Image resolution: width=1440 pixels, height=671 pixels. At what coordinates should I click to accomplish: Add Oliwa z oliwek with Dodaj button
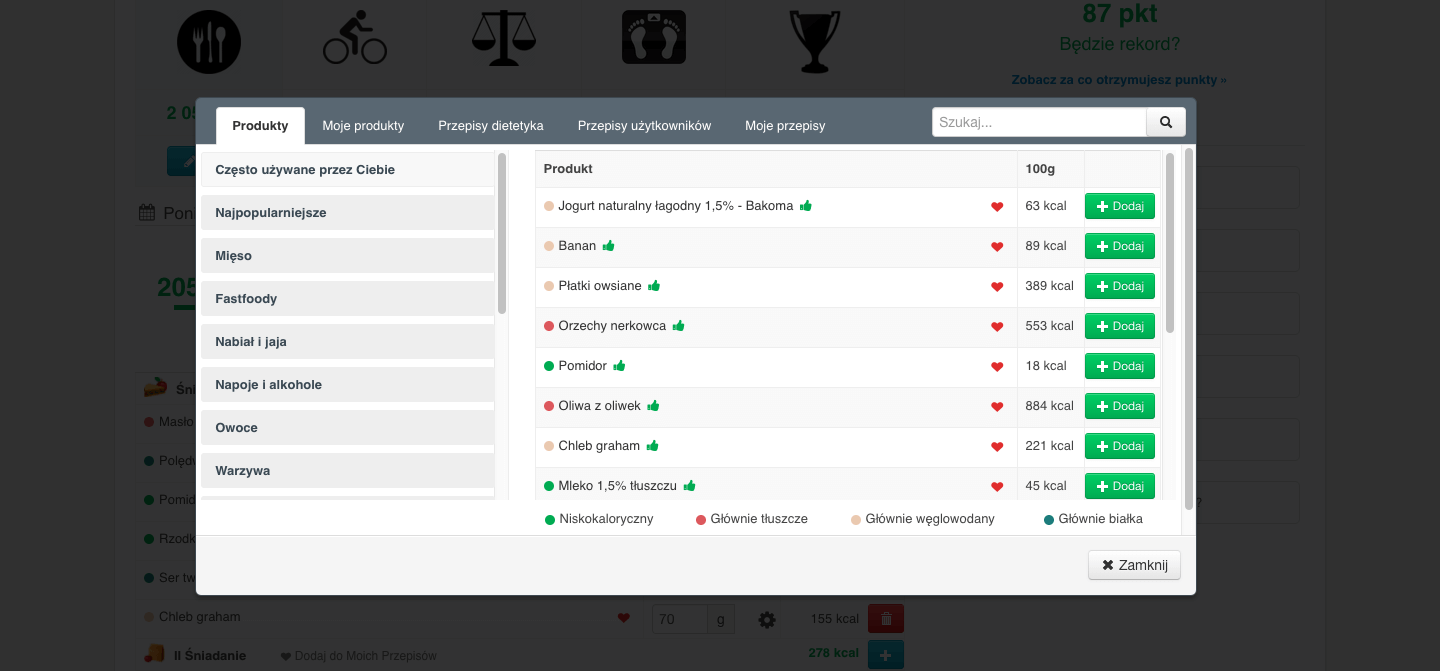tap(1120, 406)
